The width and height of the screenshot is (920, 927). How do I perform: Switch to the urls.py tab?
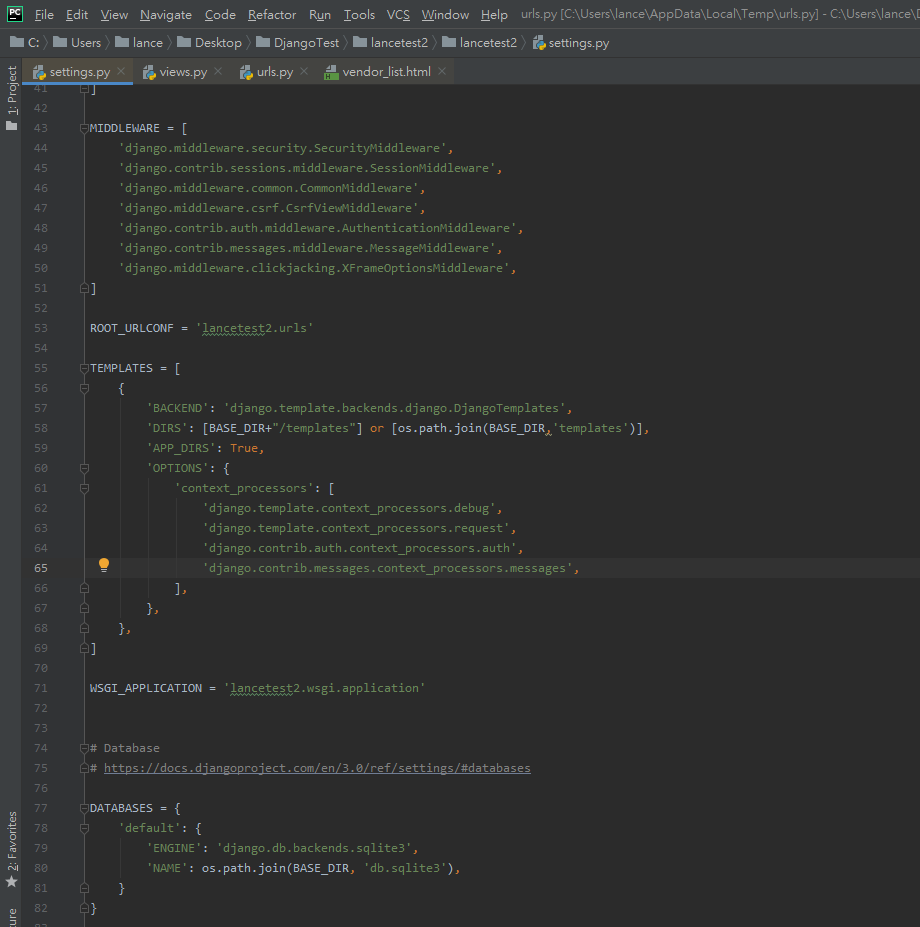coord(274,72)
